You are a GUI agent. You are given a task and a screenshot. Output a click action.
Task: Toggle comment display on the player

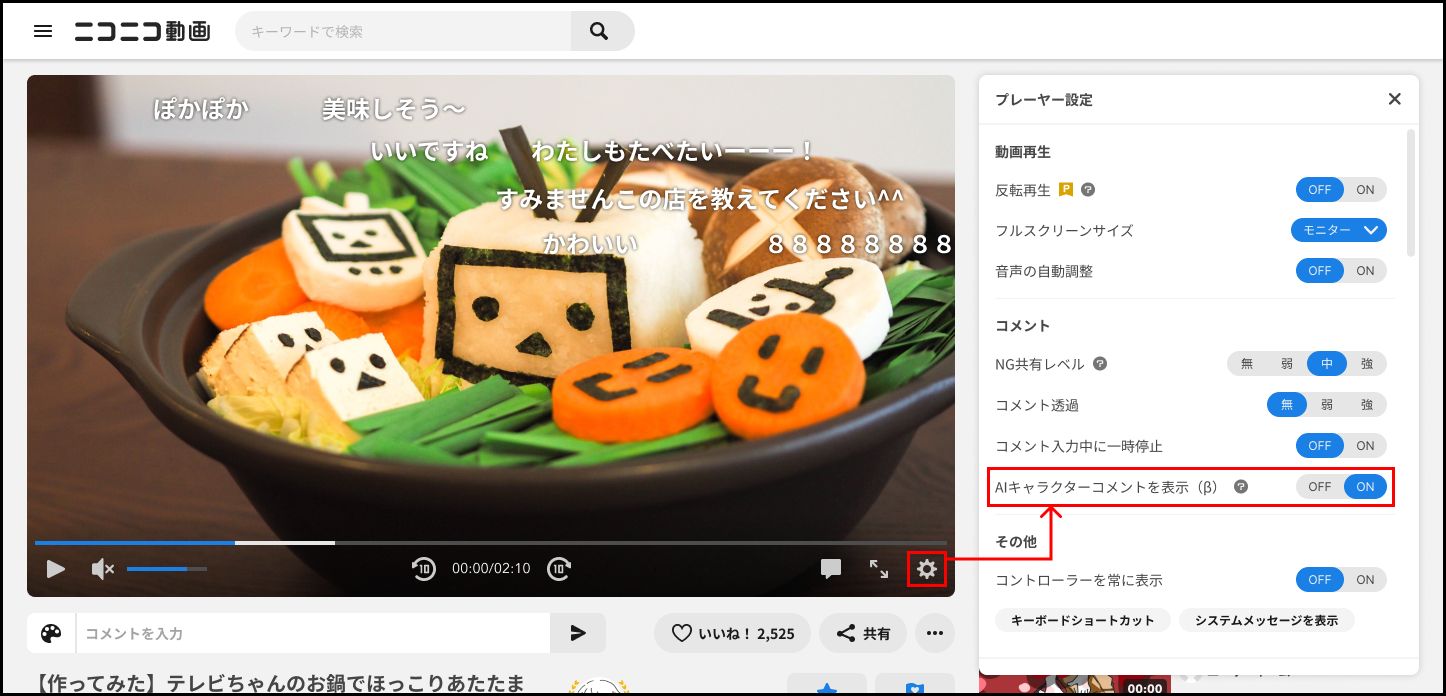click(830, 569)
